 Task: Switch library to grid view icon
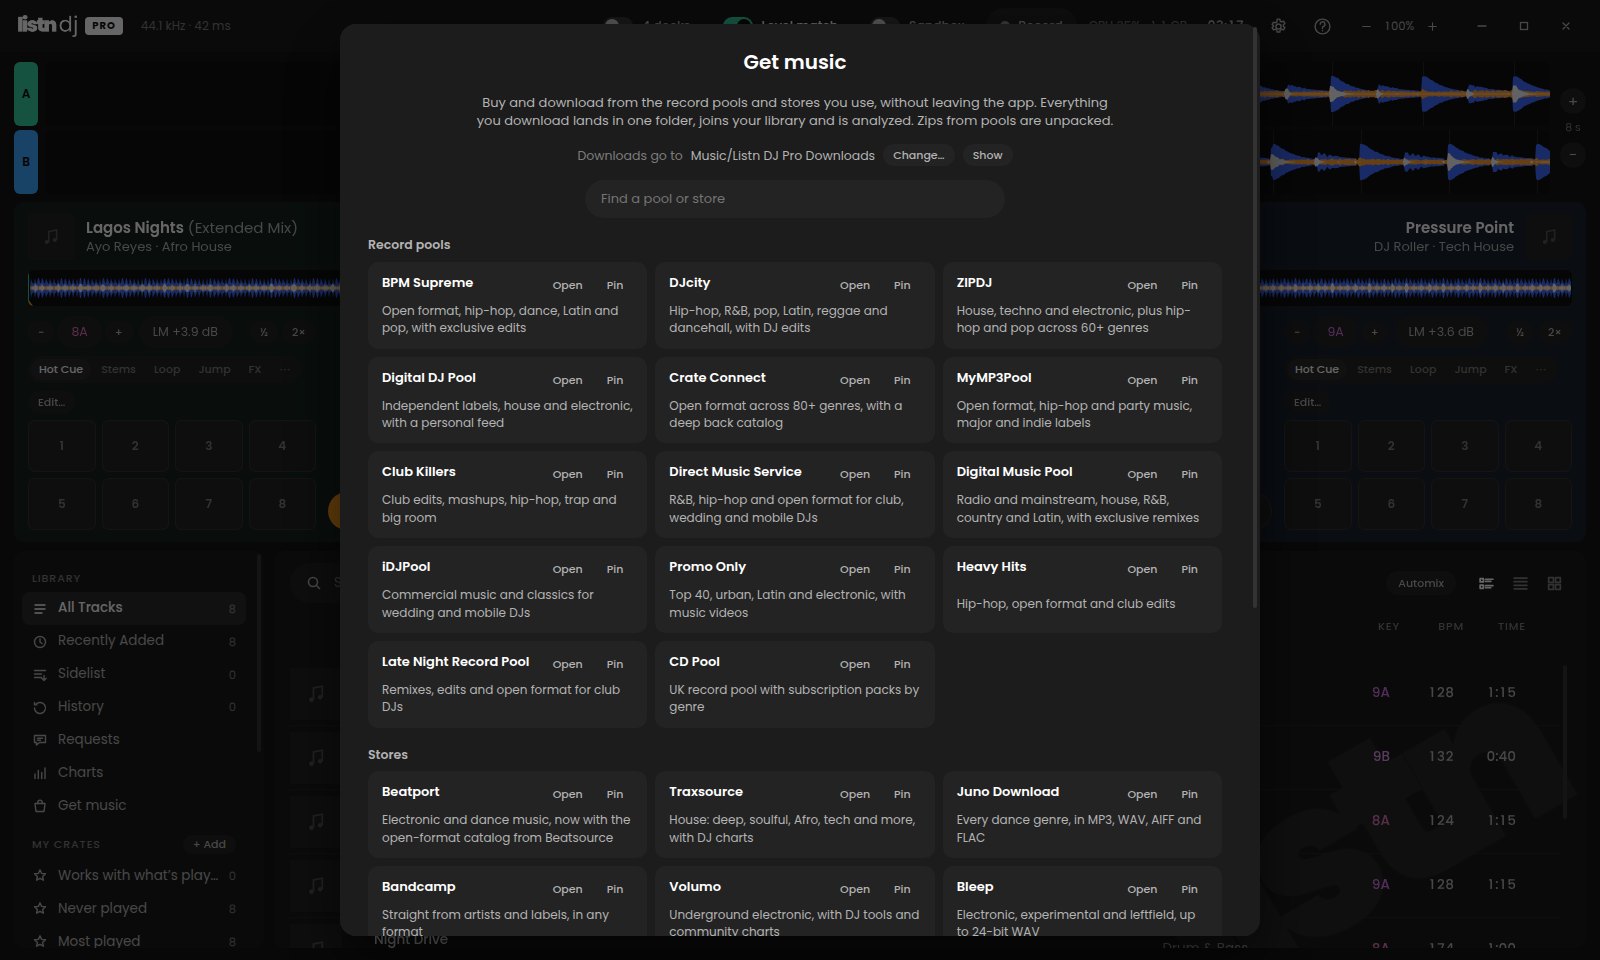point(1554,583)
